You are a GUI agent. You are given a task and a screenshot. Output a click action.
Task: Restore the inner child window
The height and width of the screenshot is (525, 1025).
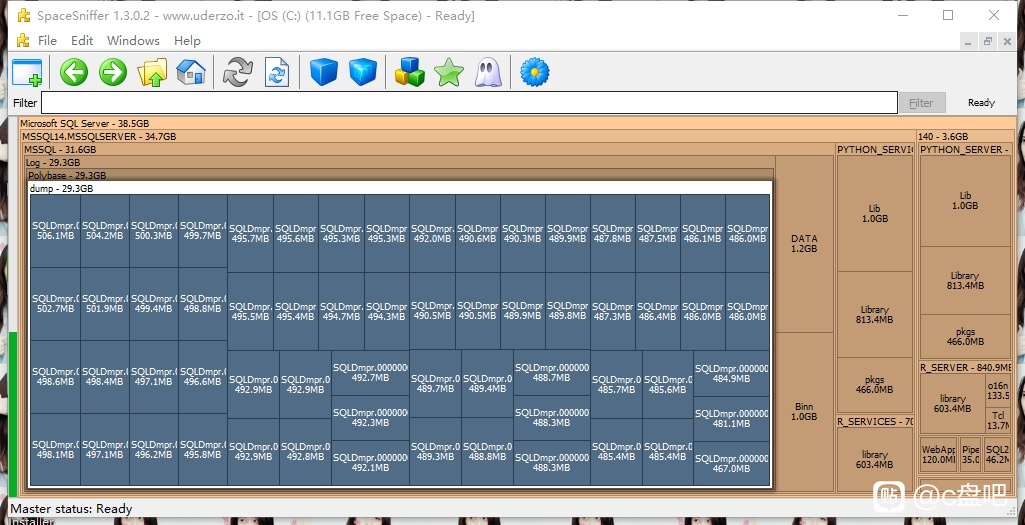coord(988,41)
